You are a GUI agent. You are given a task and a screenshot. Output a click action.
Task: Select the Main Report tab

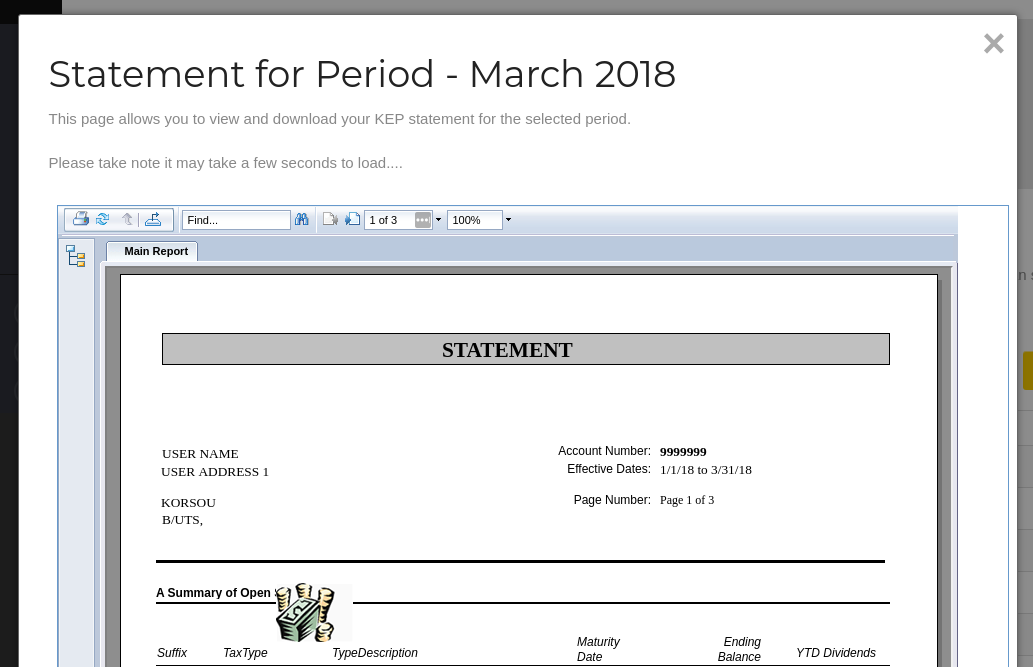[155, 251]
